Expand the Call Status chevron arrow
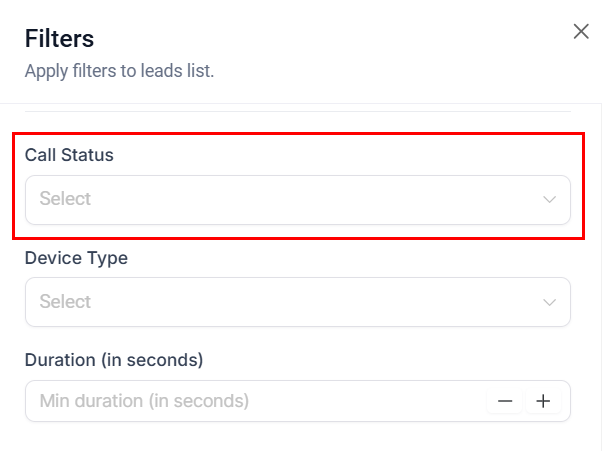 tap(549, 200)
